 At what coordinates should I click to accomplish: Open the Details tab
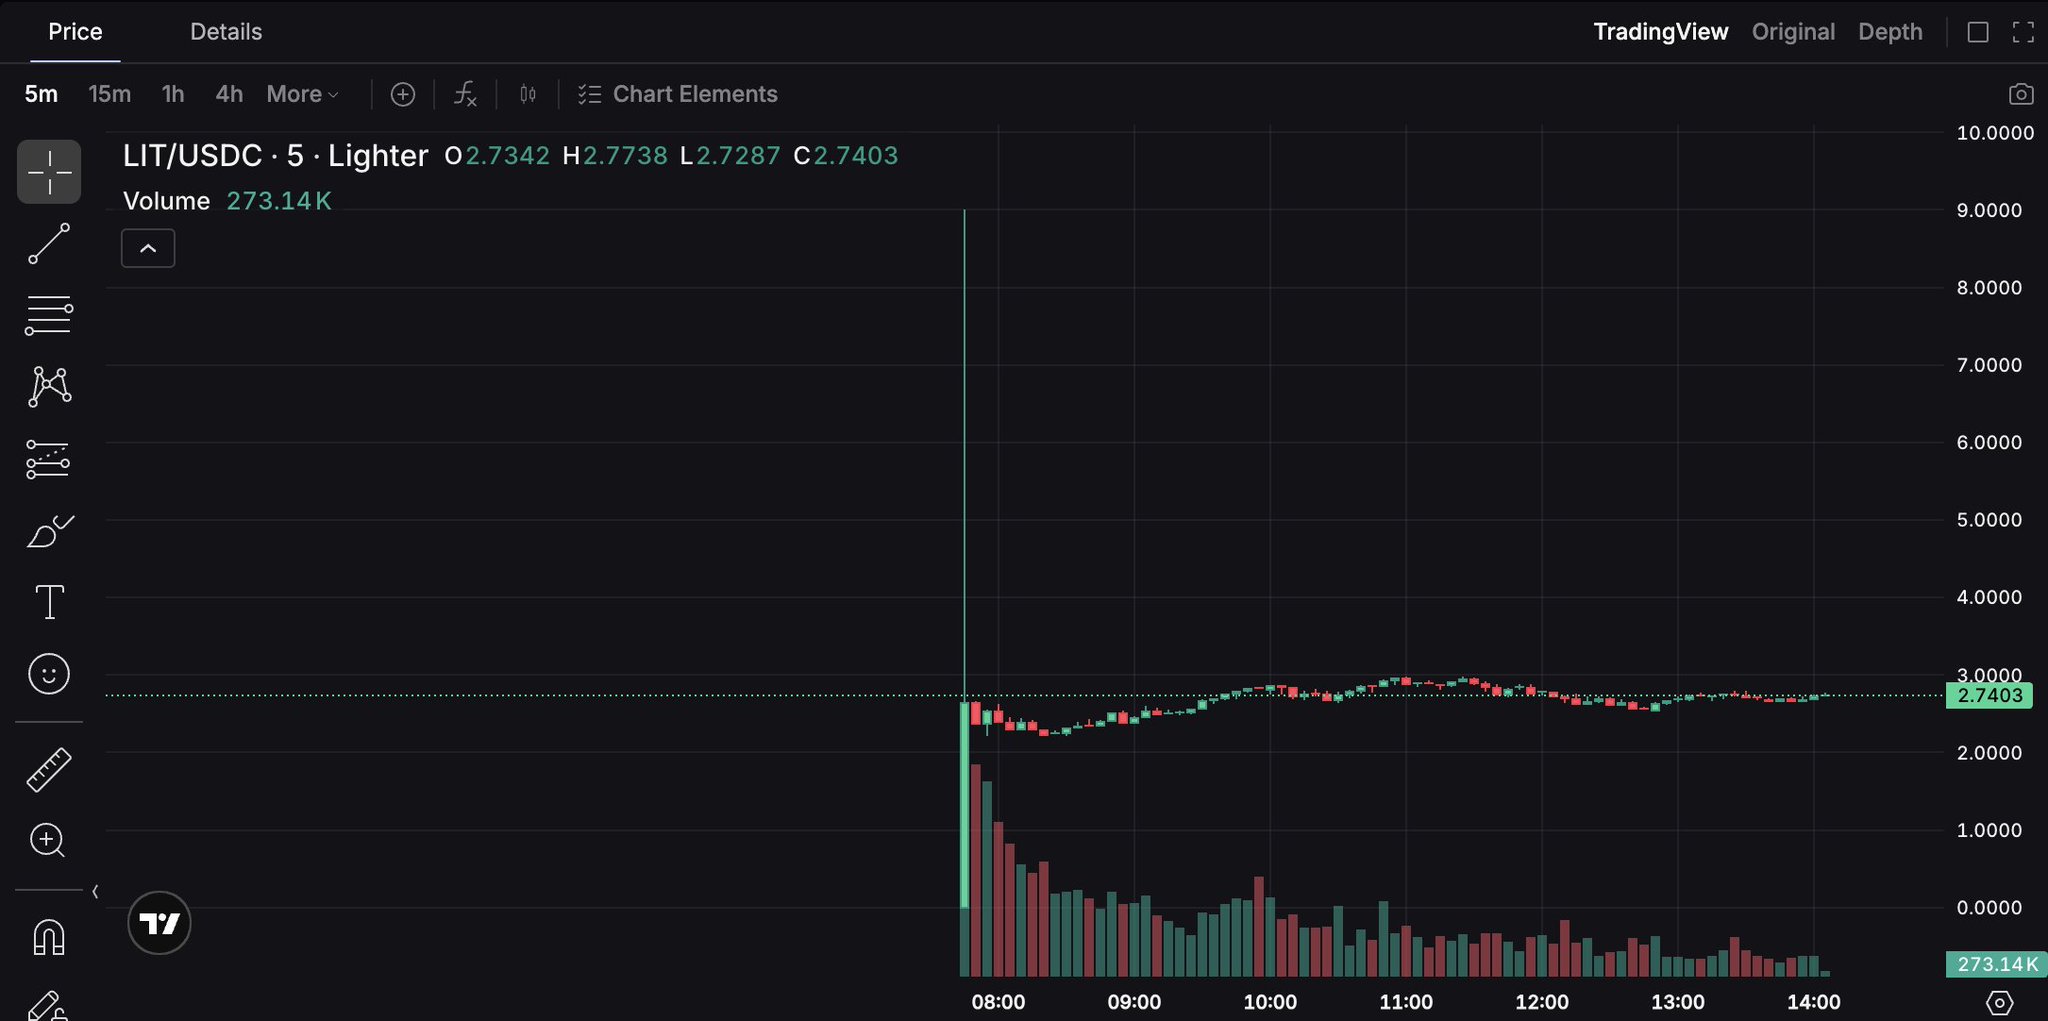(x=226, y=32)
